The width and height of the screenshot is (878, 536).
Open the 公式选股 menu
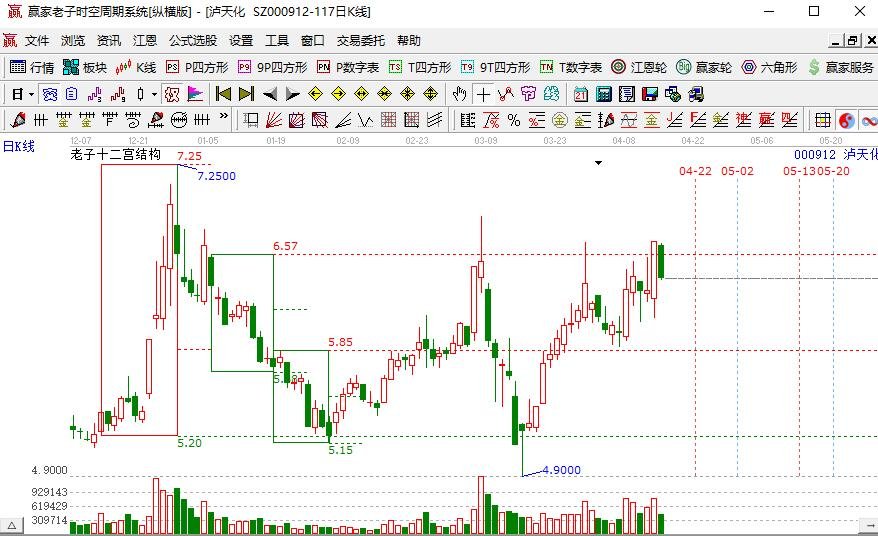pos(193,41)
